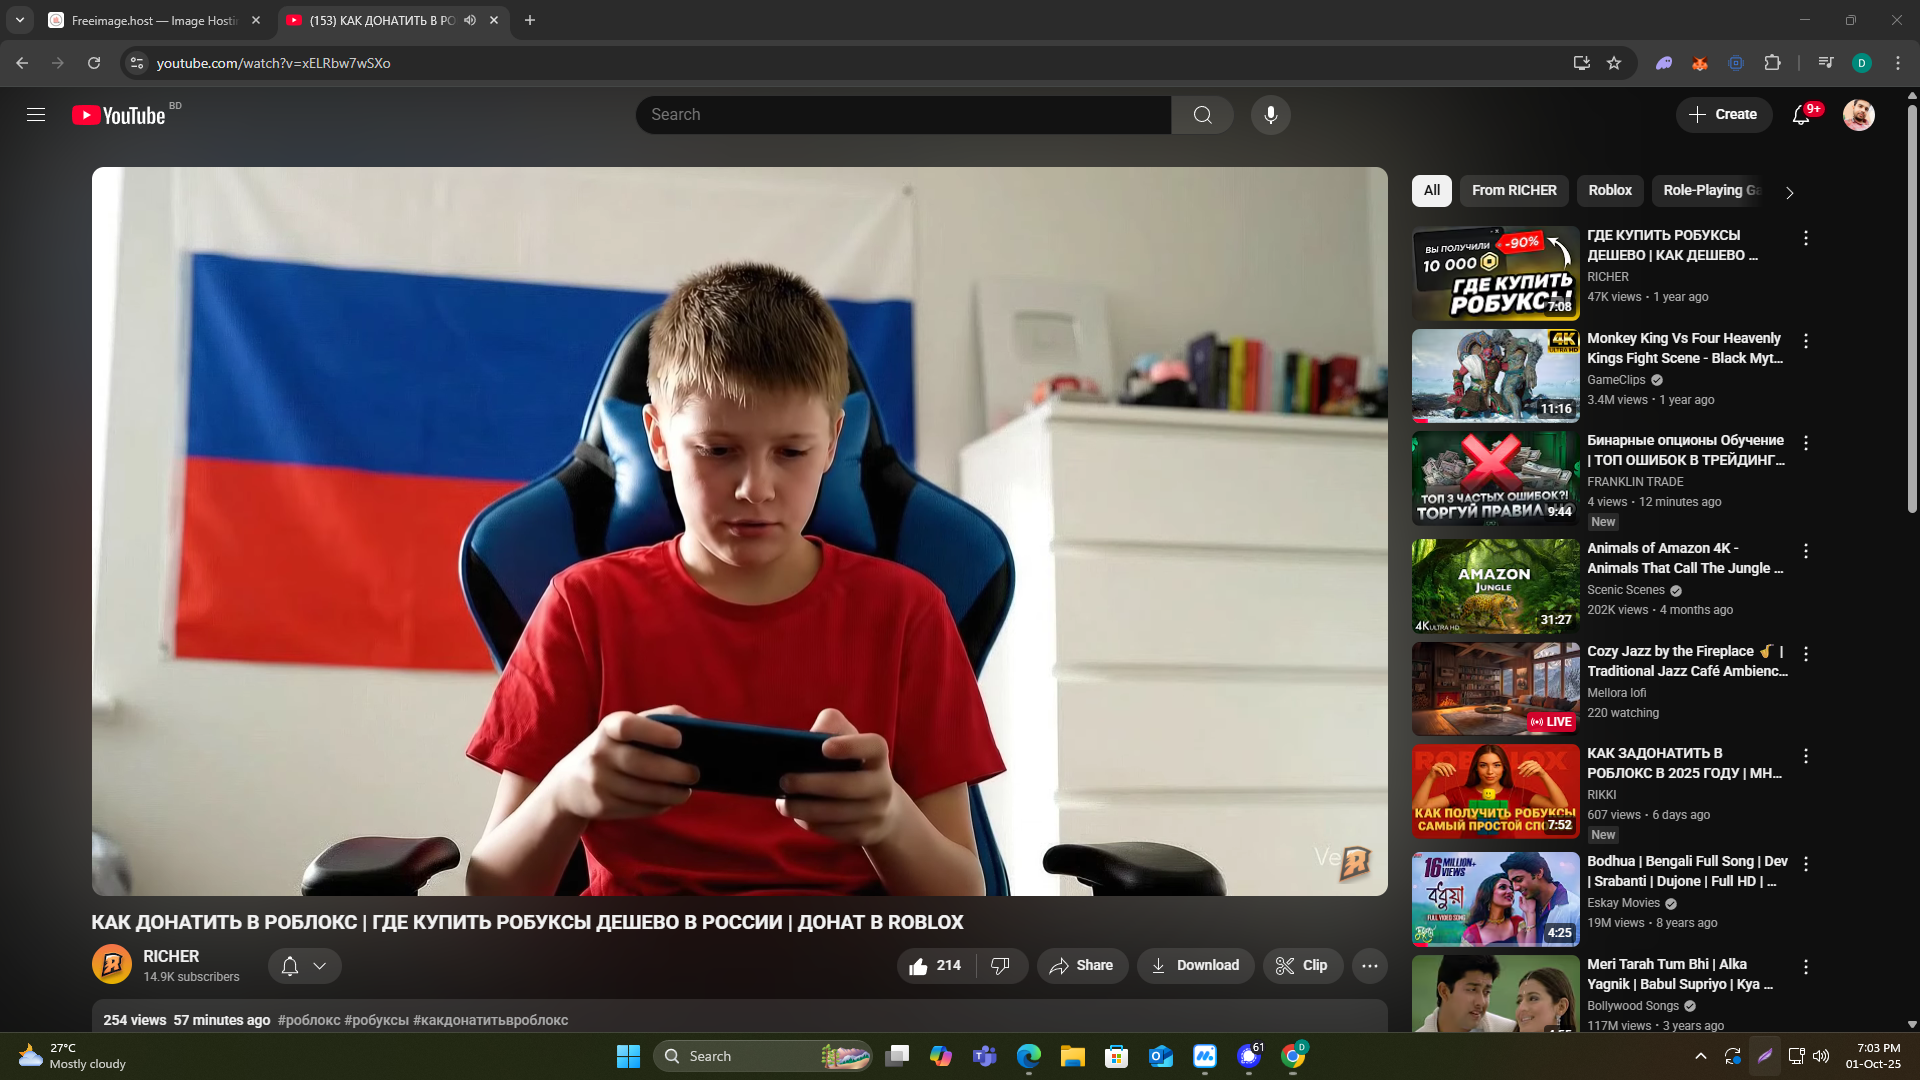Open Meri Tarah Tum Bhi video title

tap(1680, 974)
